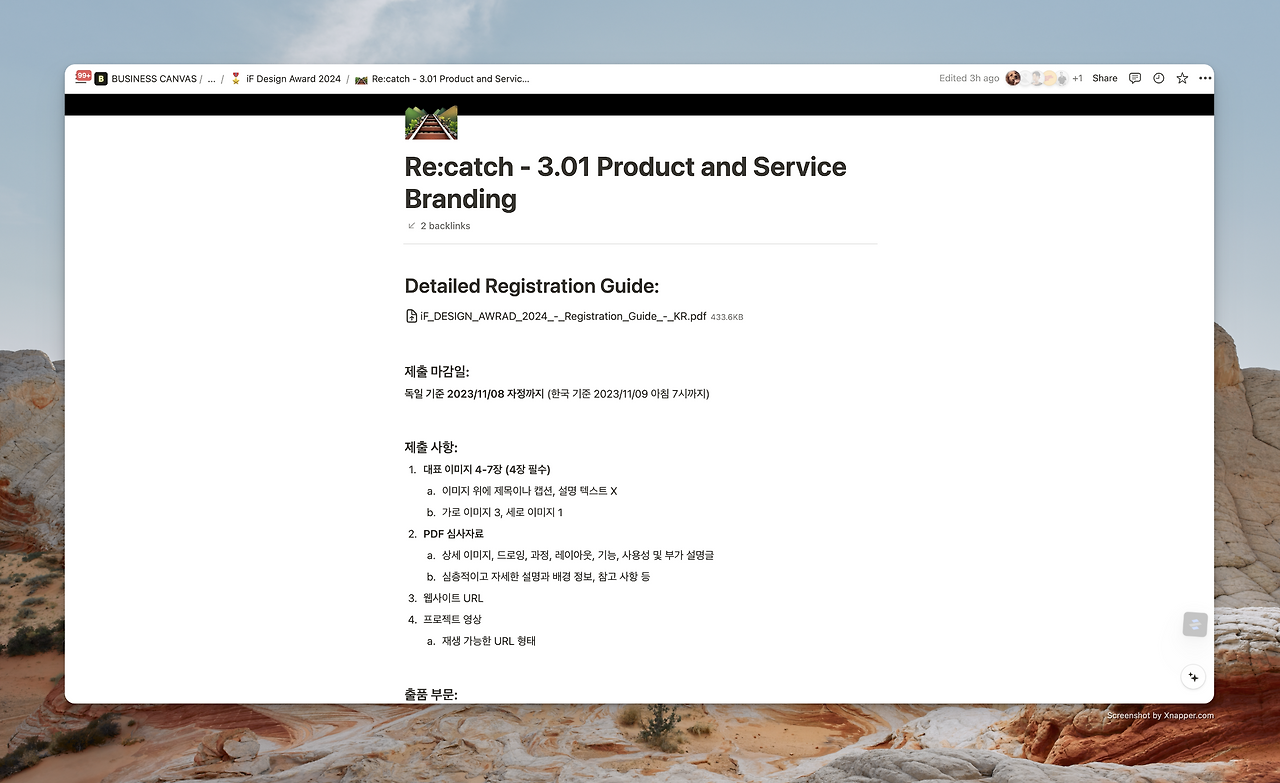Click list item 대표 이미지 4-7장
Image resolution: width=1280 pixels, height=783 pixels.
(x=487, y=470)
